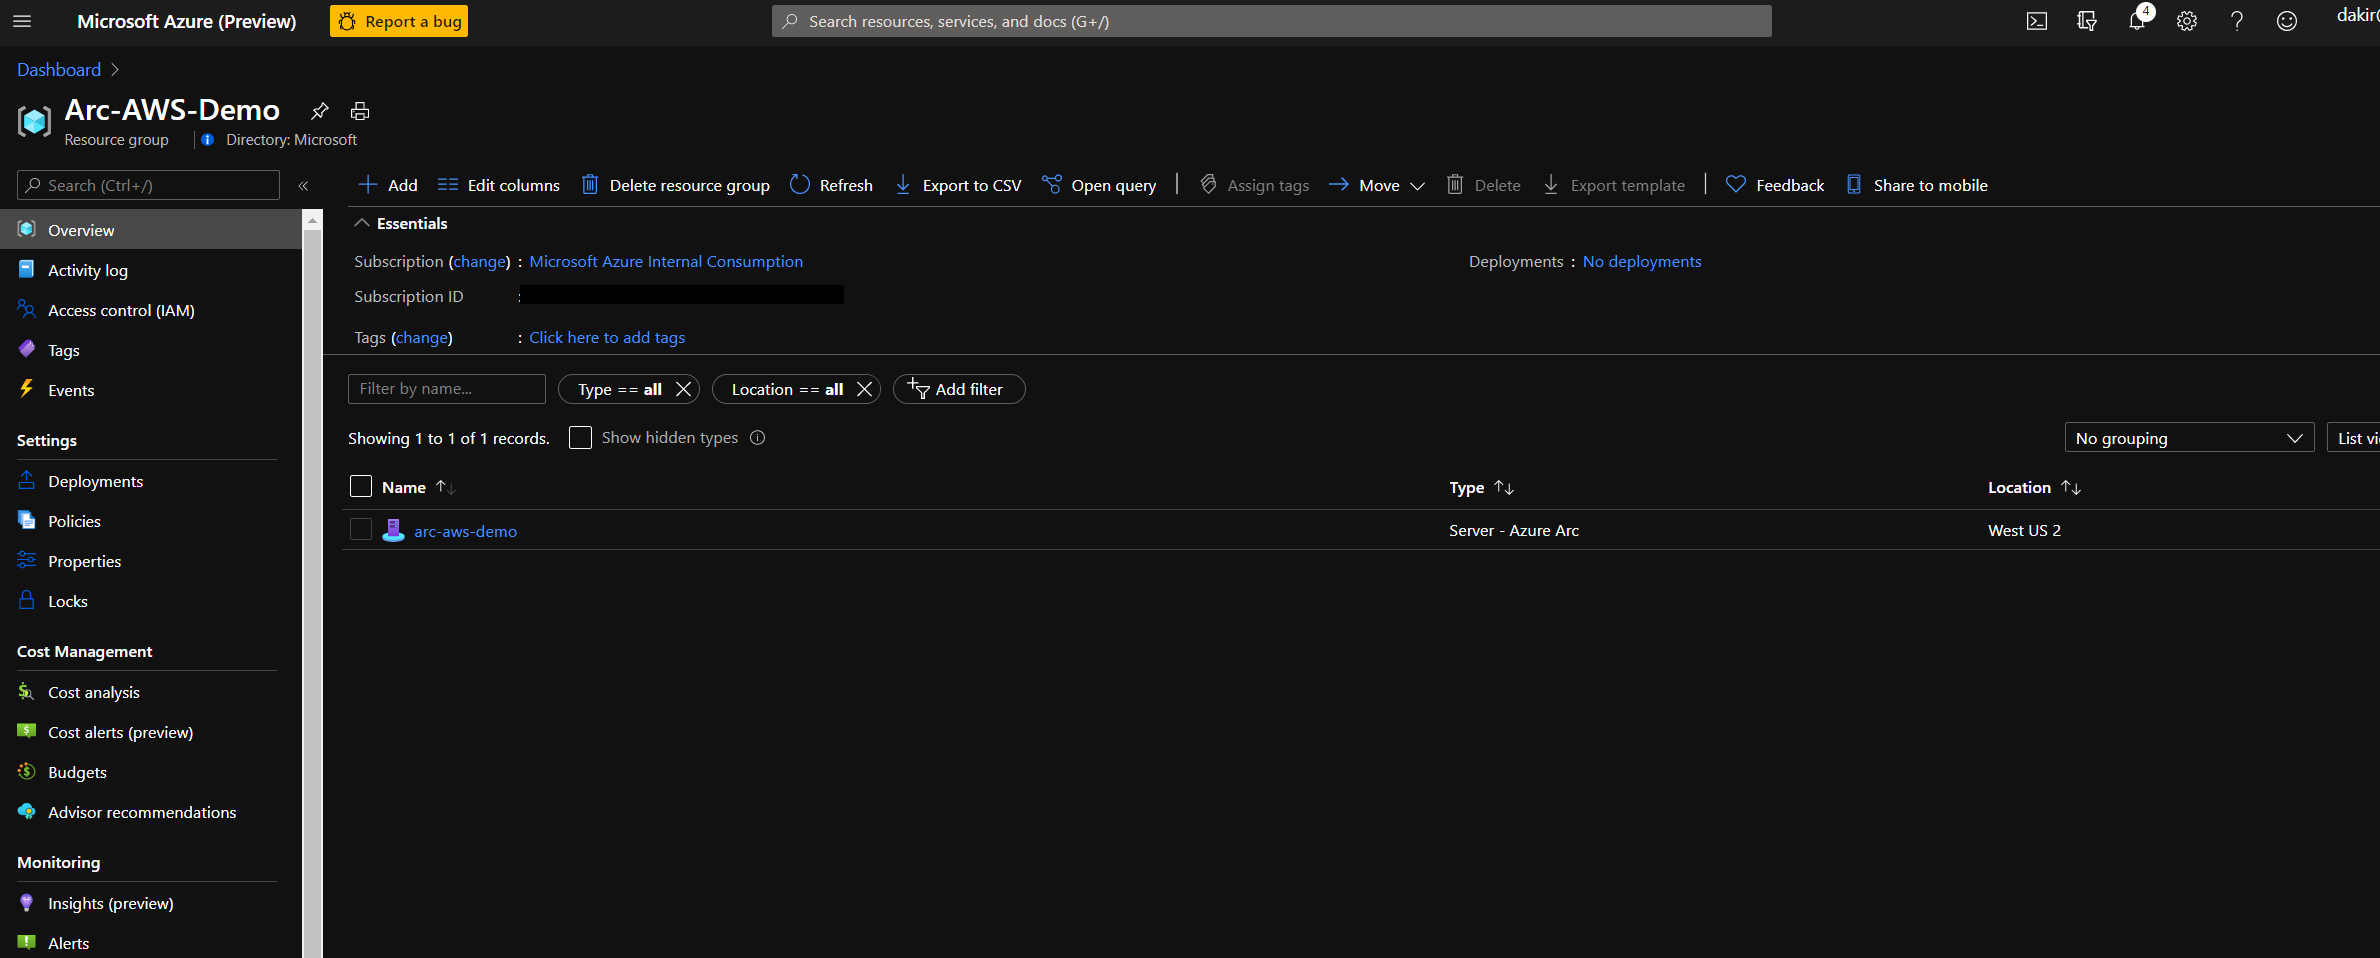Open the portal hamburger menu
This screenshot has height=958, width=2380.
point(22,21)
